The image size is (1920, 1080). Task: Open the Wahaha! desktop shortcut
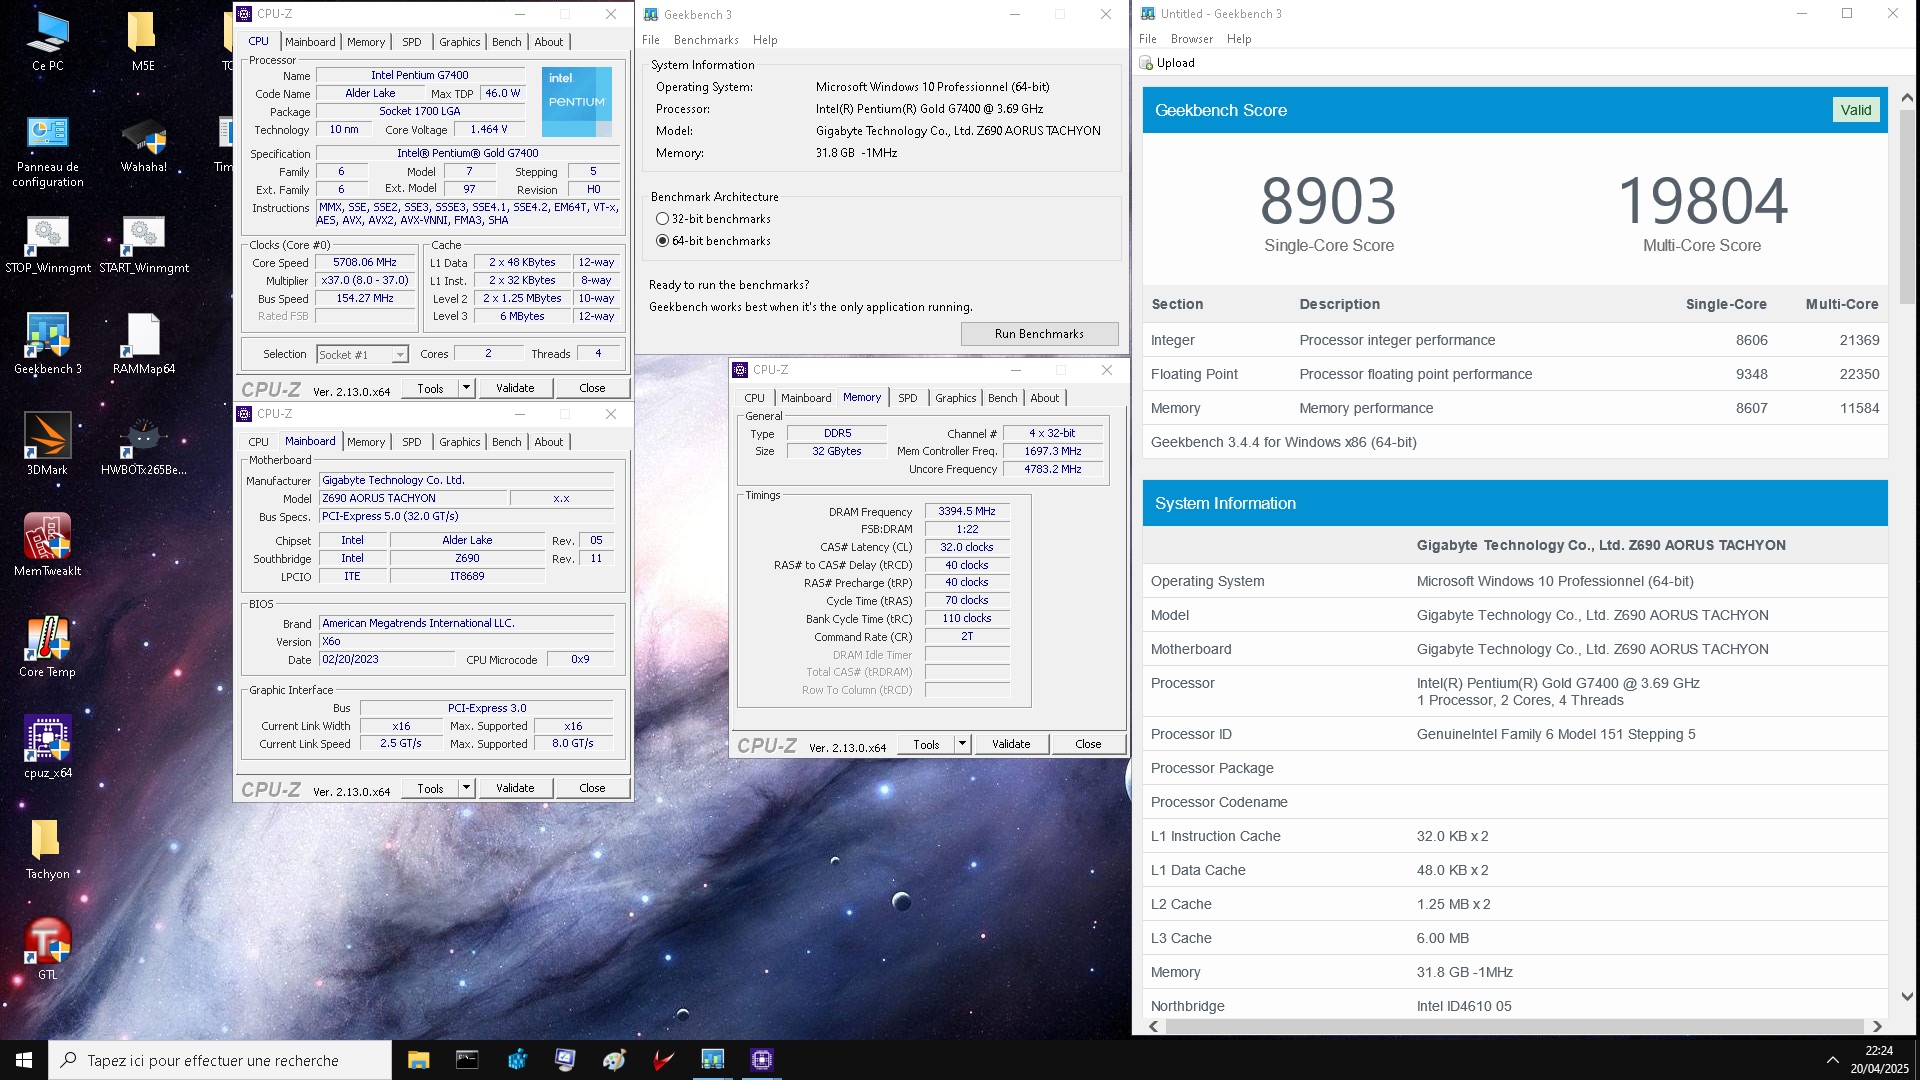click(143, 145)
